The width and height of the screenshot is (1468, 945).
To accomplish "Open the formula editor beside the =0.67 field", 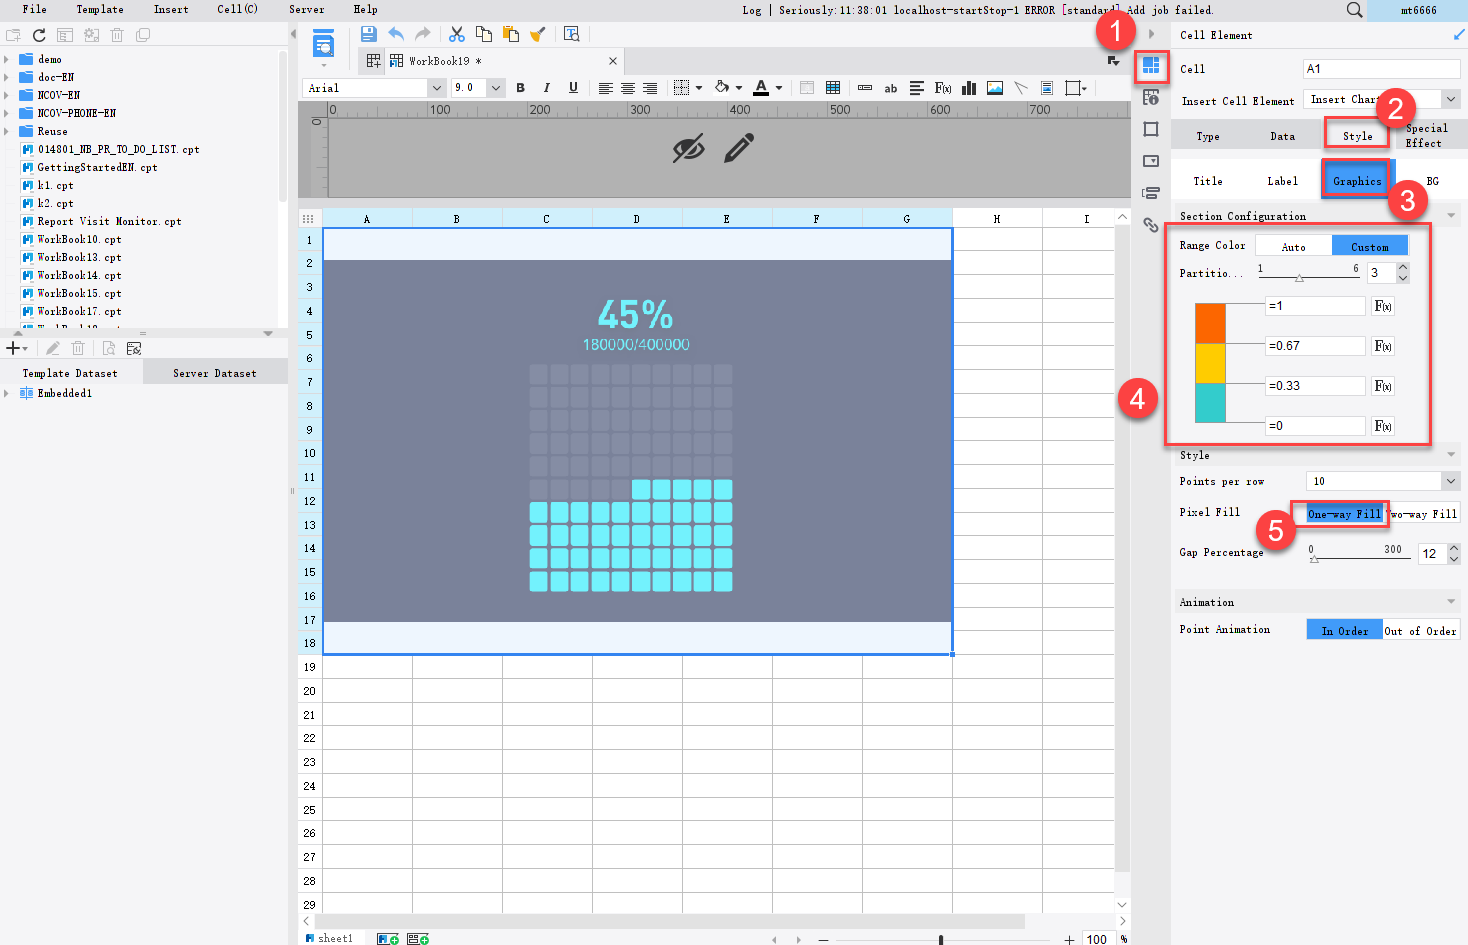I will tap(1382, 345).
